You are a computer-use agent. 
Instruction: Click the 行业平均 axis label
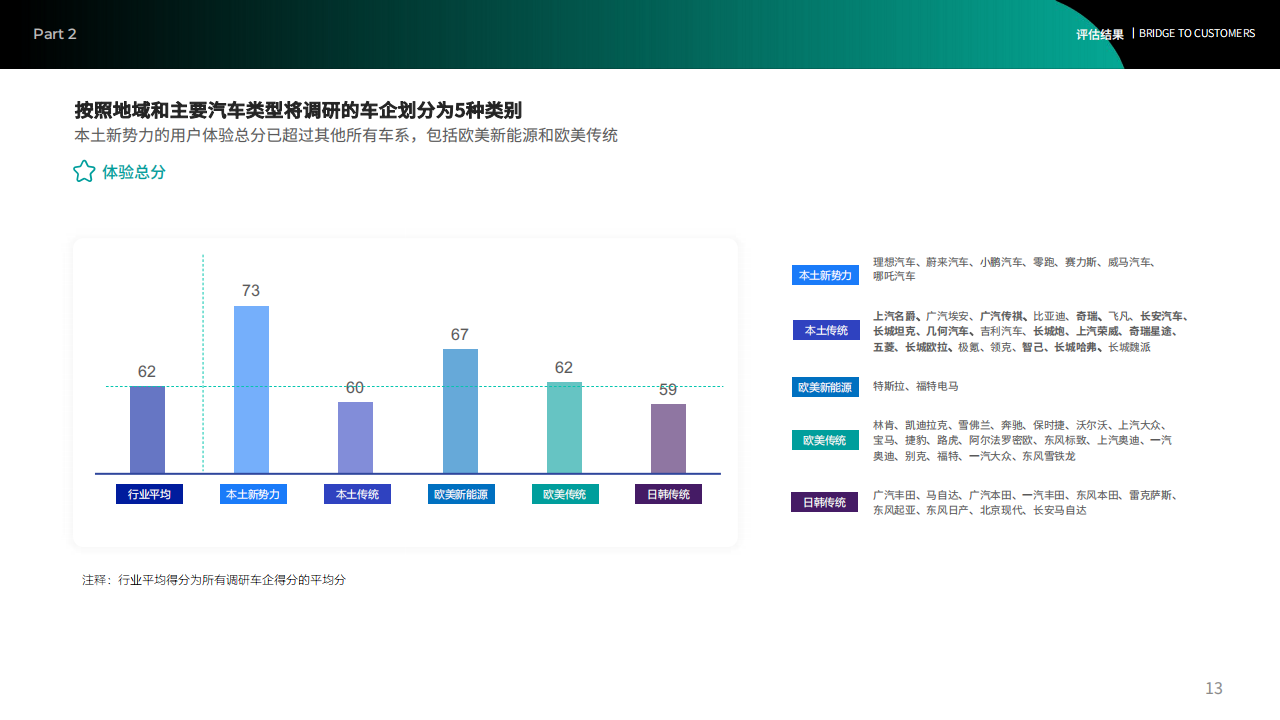(149, 494)
